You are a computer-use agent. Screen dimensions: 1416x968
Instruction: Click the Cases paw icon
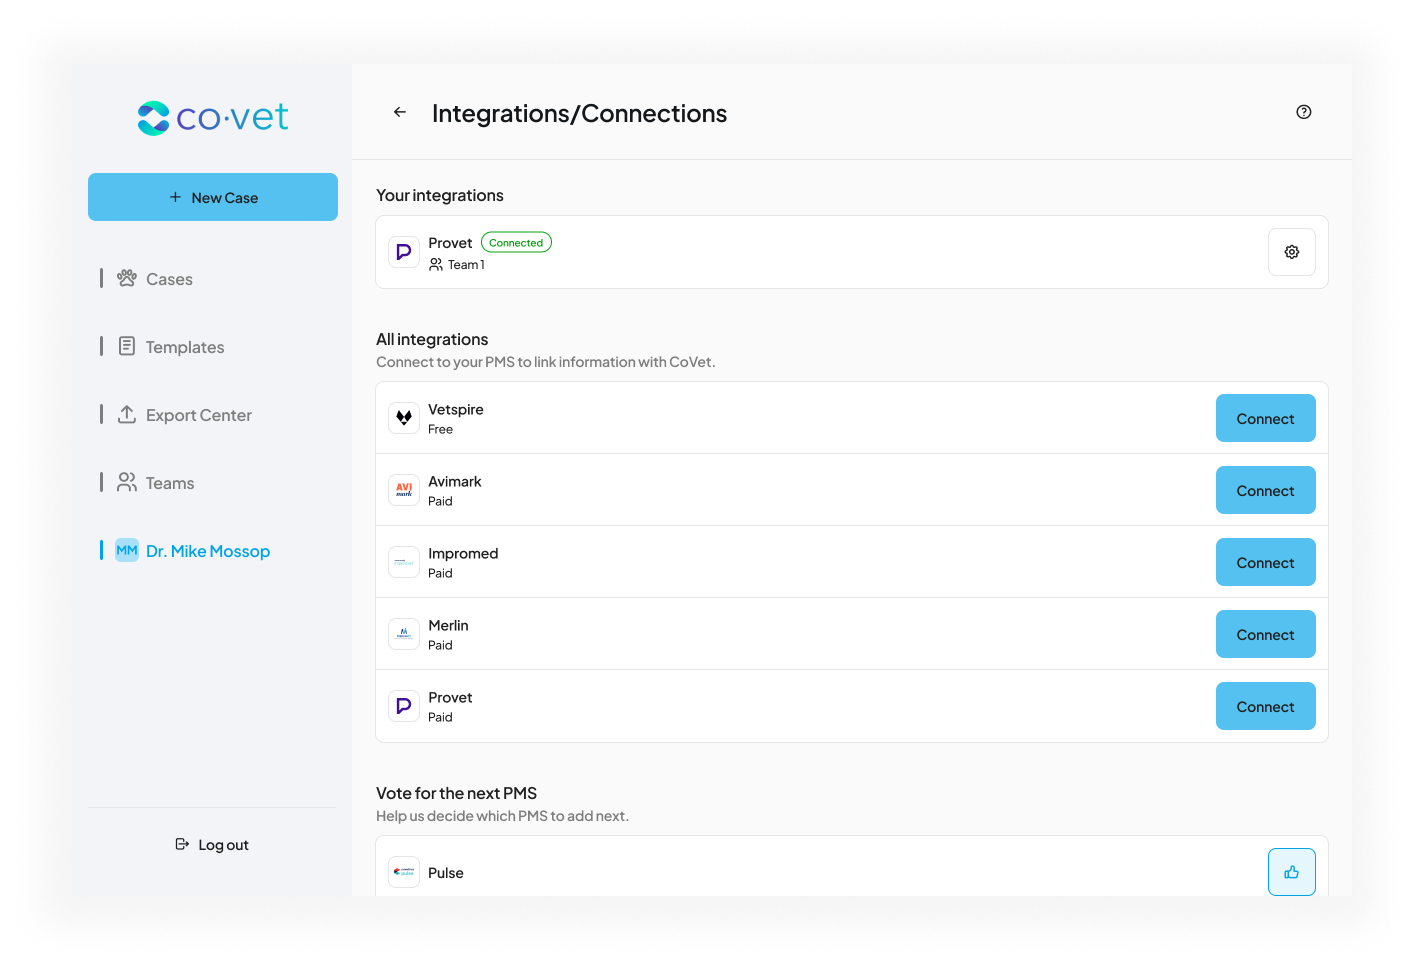pos(127,278)
